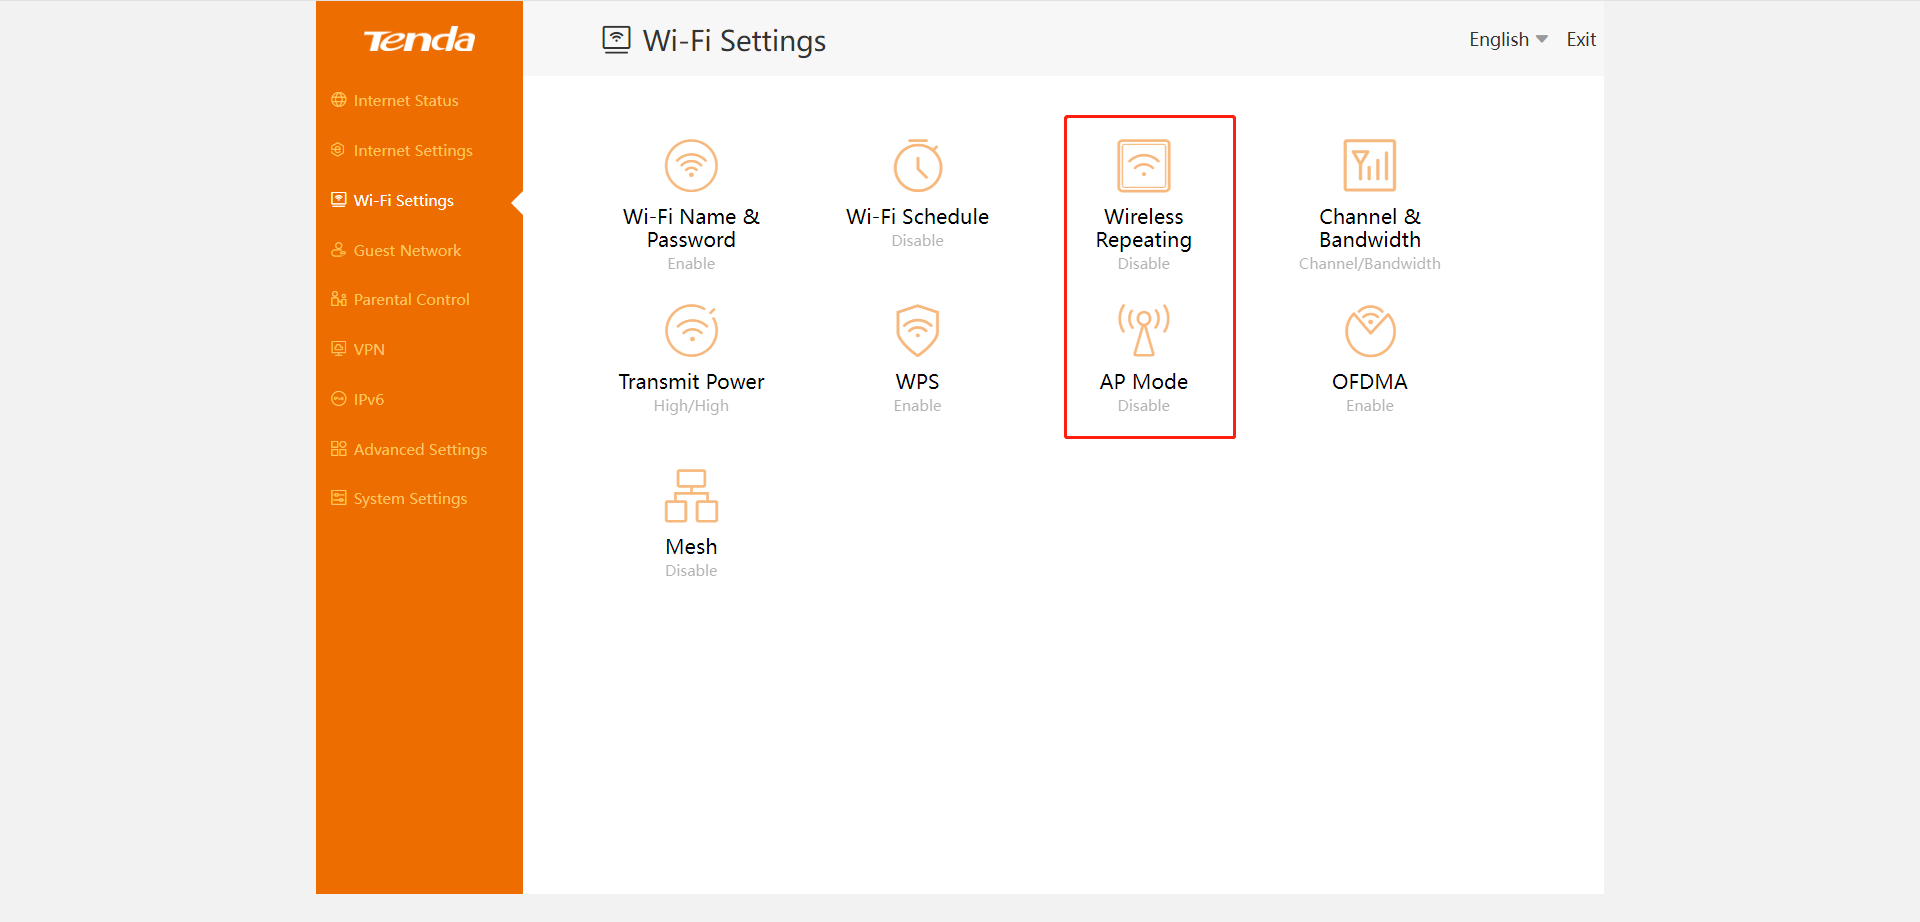This screenshot has height=922, width=1920.
Task: Open the Wi-Fi Name & Password icon
Action: click(691, 166)
